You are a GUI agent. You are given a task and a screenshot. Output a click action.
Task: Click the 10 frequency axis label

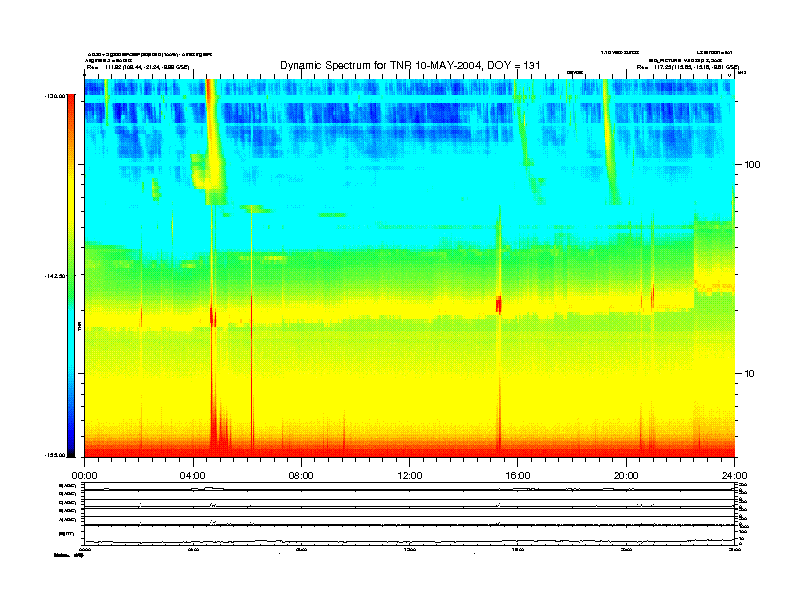[750, 374]
